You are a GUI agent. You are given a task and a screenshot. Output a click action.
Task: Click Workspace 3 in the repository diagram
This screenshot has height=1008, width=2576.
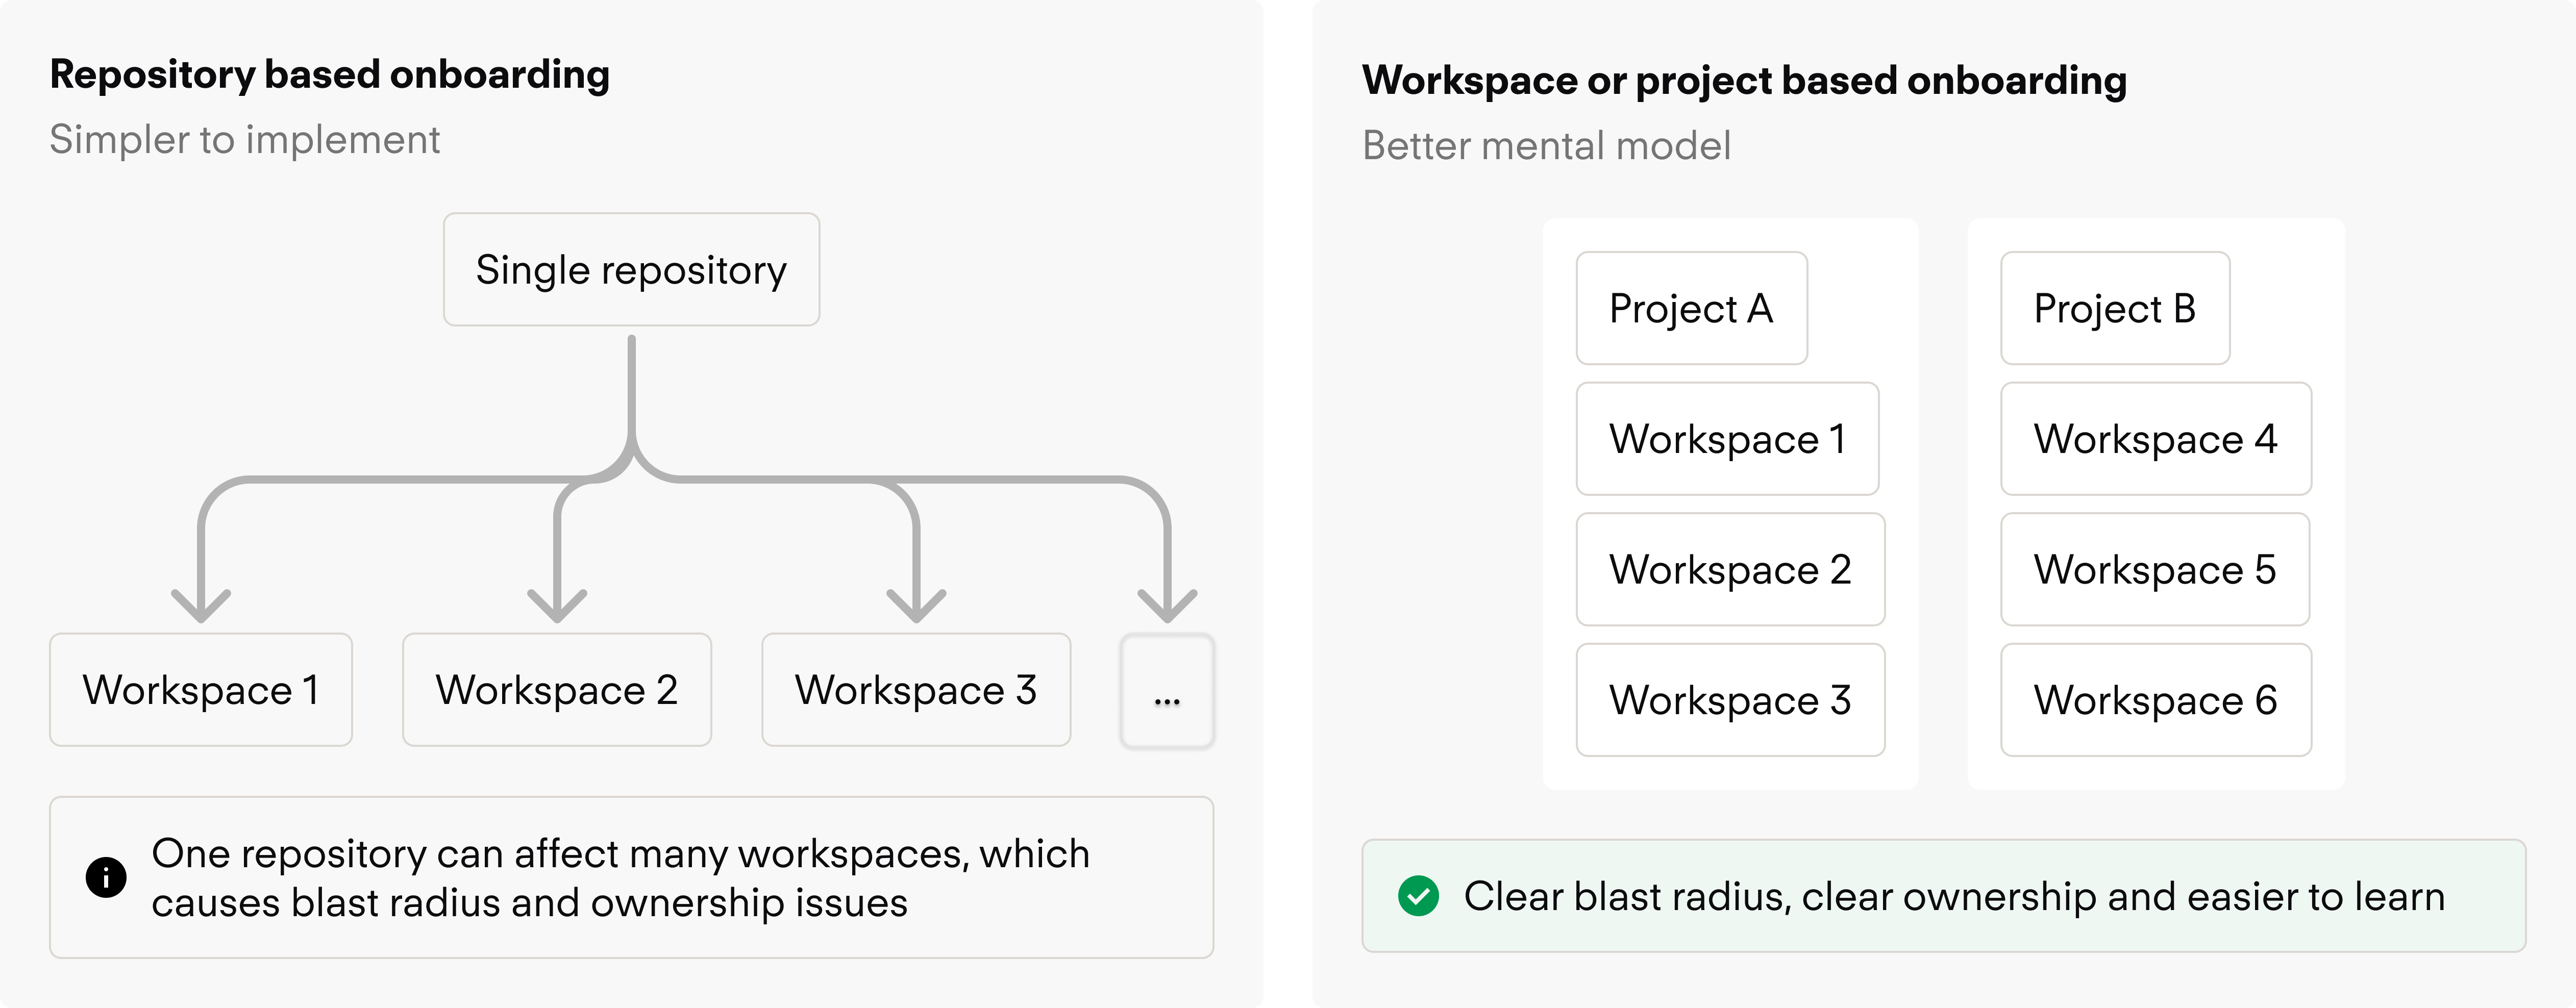(916, 690)
